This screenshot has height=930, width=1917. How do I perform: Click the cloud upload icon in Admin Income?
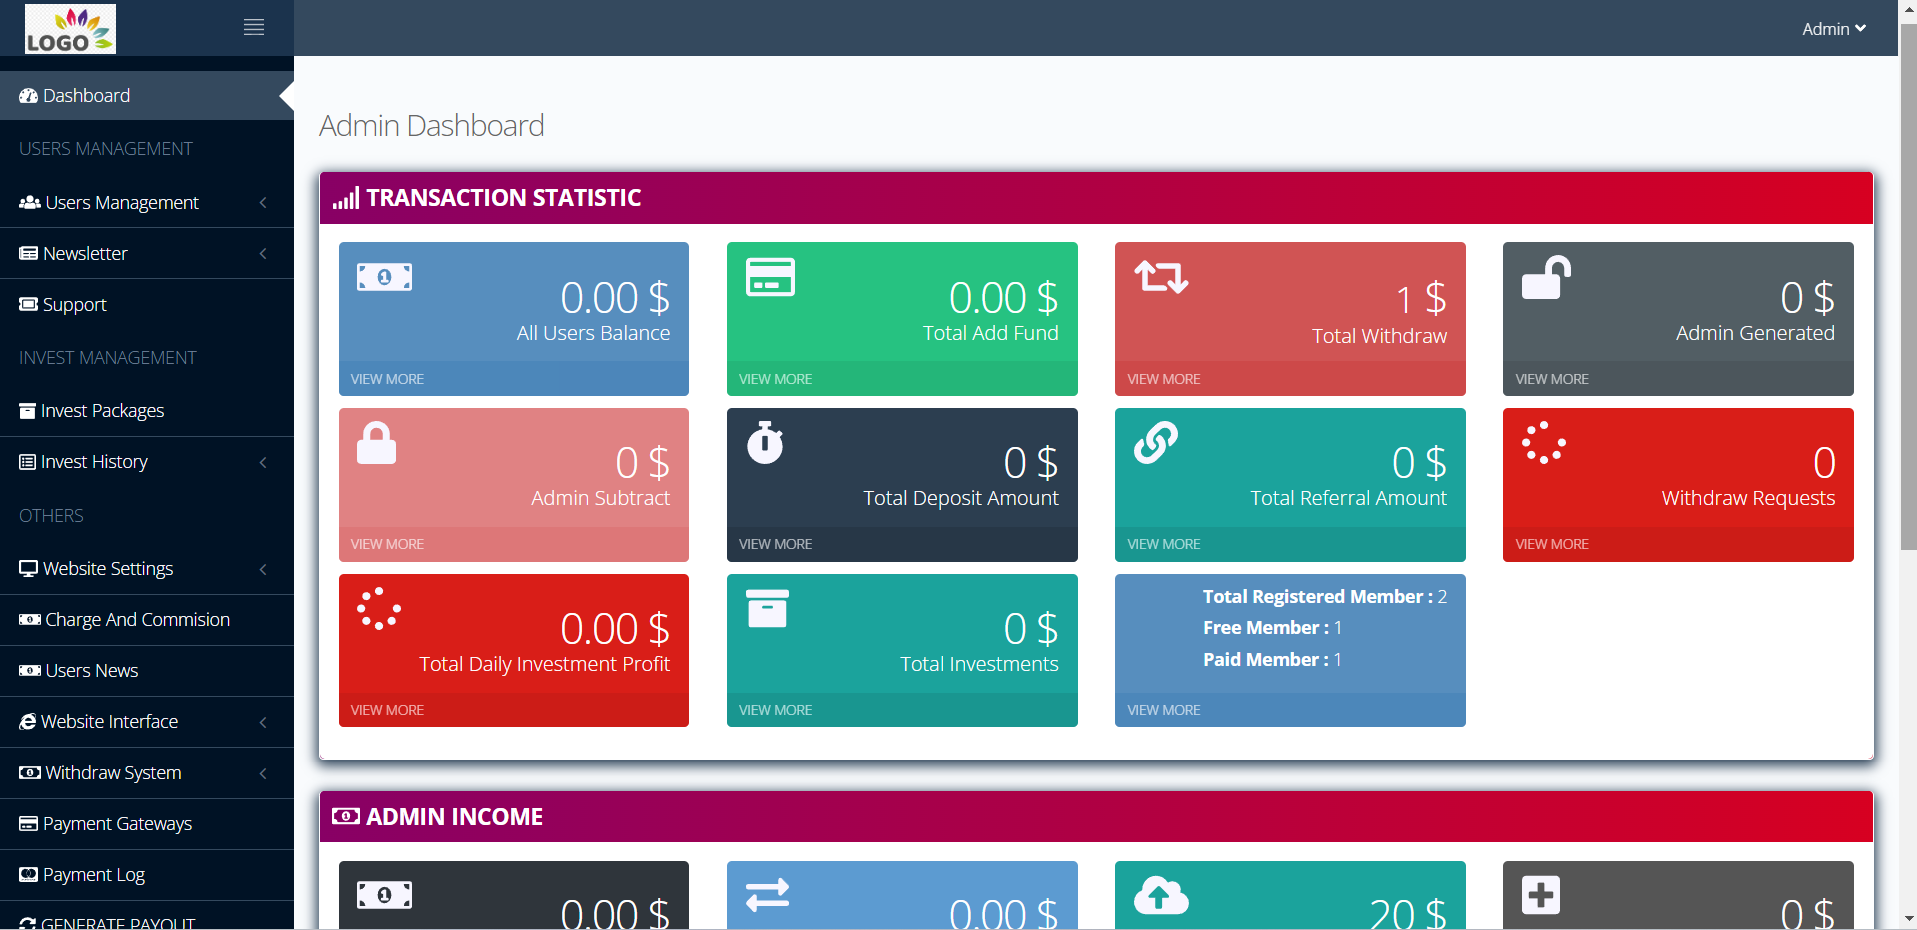pyautogui.click(x=1161, y=895)
